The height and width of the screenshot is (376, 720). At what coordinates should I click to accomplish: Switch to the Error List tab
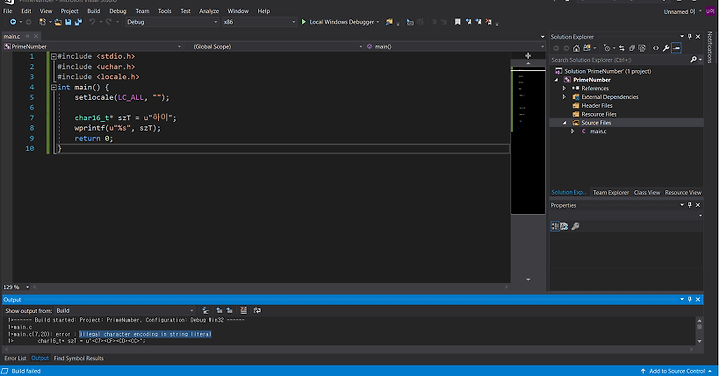[15, 358]
